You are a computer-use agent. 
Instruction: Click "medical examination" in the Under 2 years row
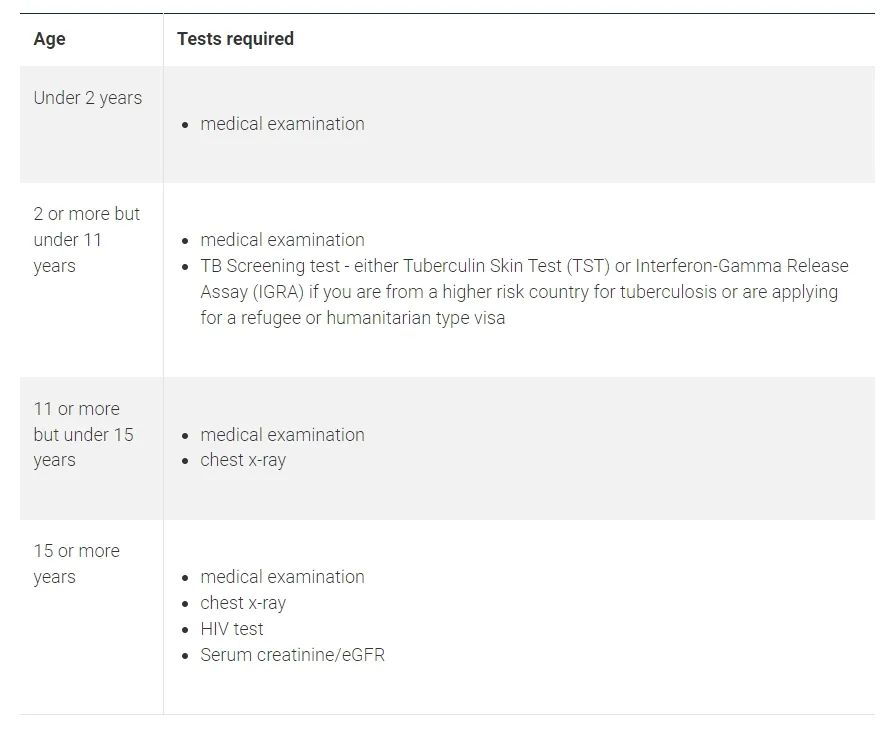tap(282, 124)
